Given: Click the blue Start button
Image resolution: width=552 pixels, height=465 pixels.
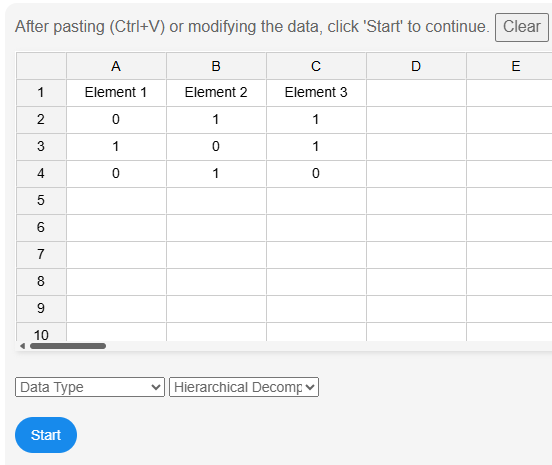Looking at the screenshot, I should pos(46,435).
